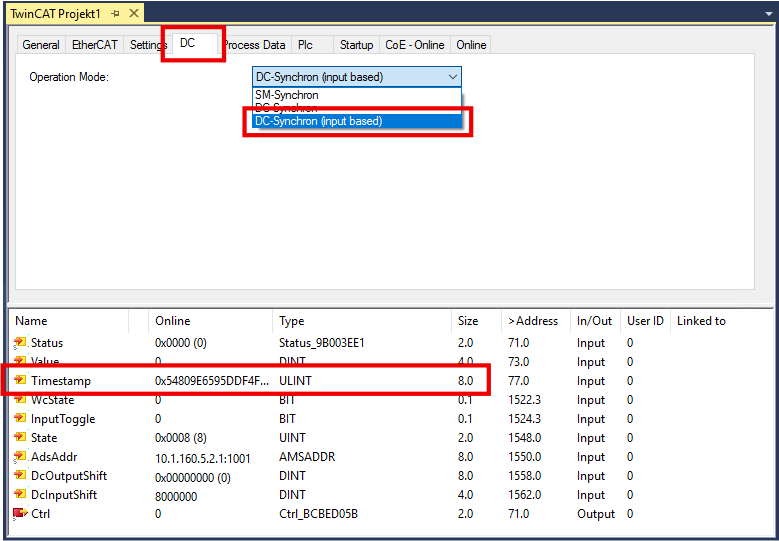This screenshot has height=541, width=779.
Task: Sort by the Name column header
Action: [32, 321]
